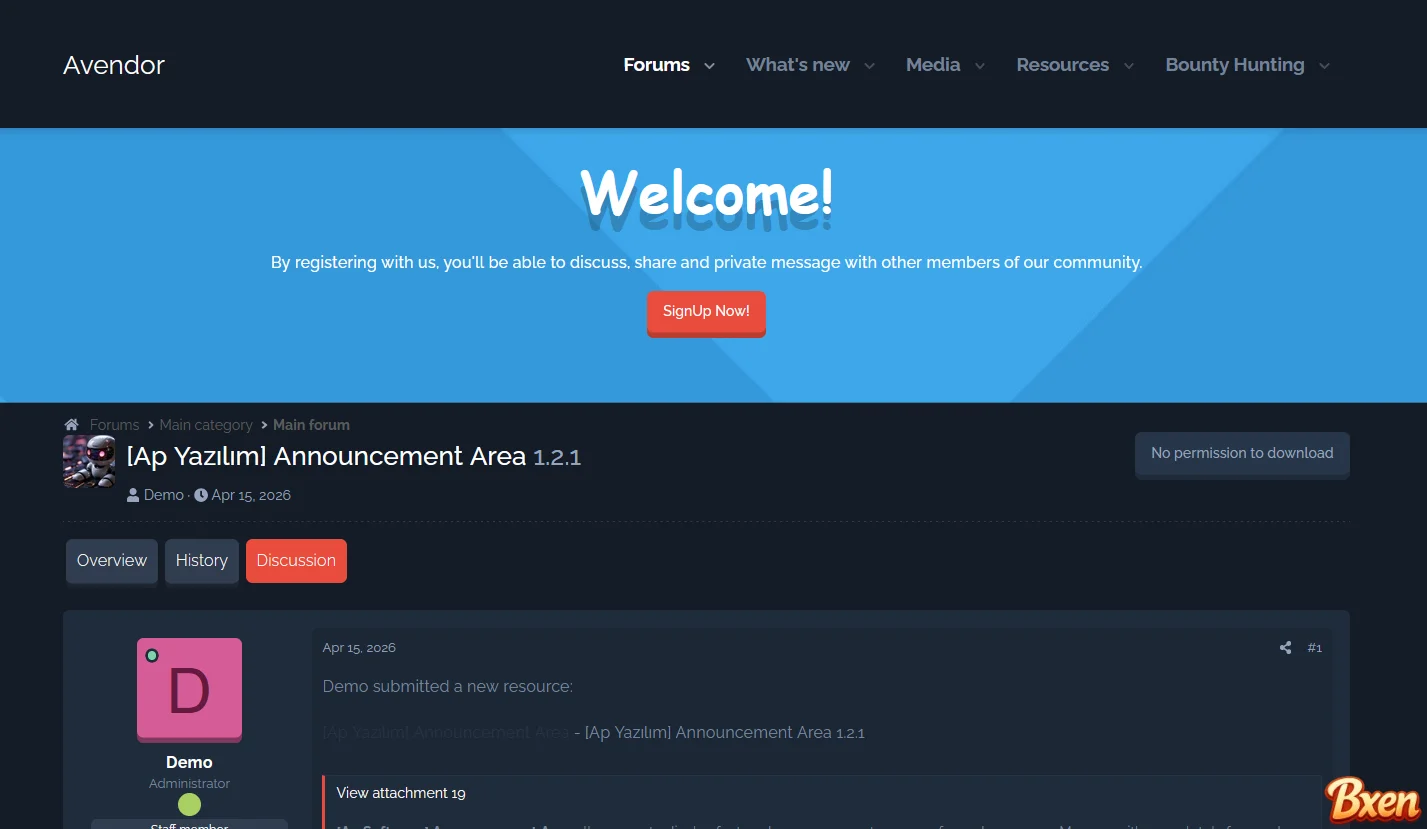Click the No permission to download button
Image resolution: width=1427 pixels, height=829 pixels.
(x=1242, y=454)
